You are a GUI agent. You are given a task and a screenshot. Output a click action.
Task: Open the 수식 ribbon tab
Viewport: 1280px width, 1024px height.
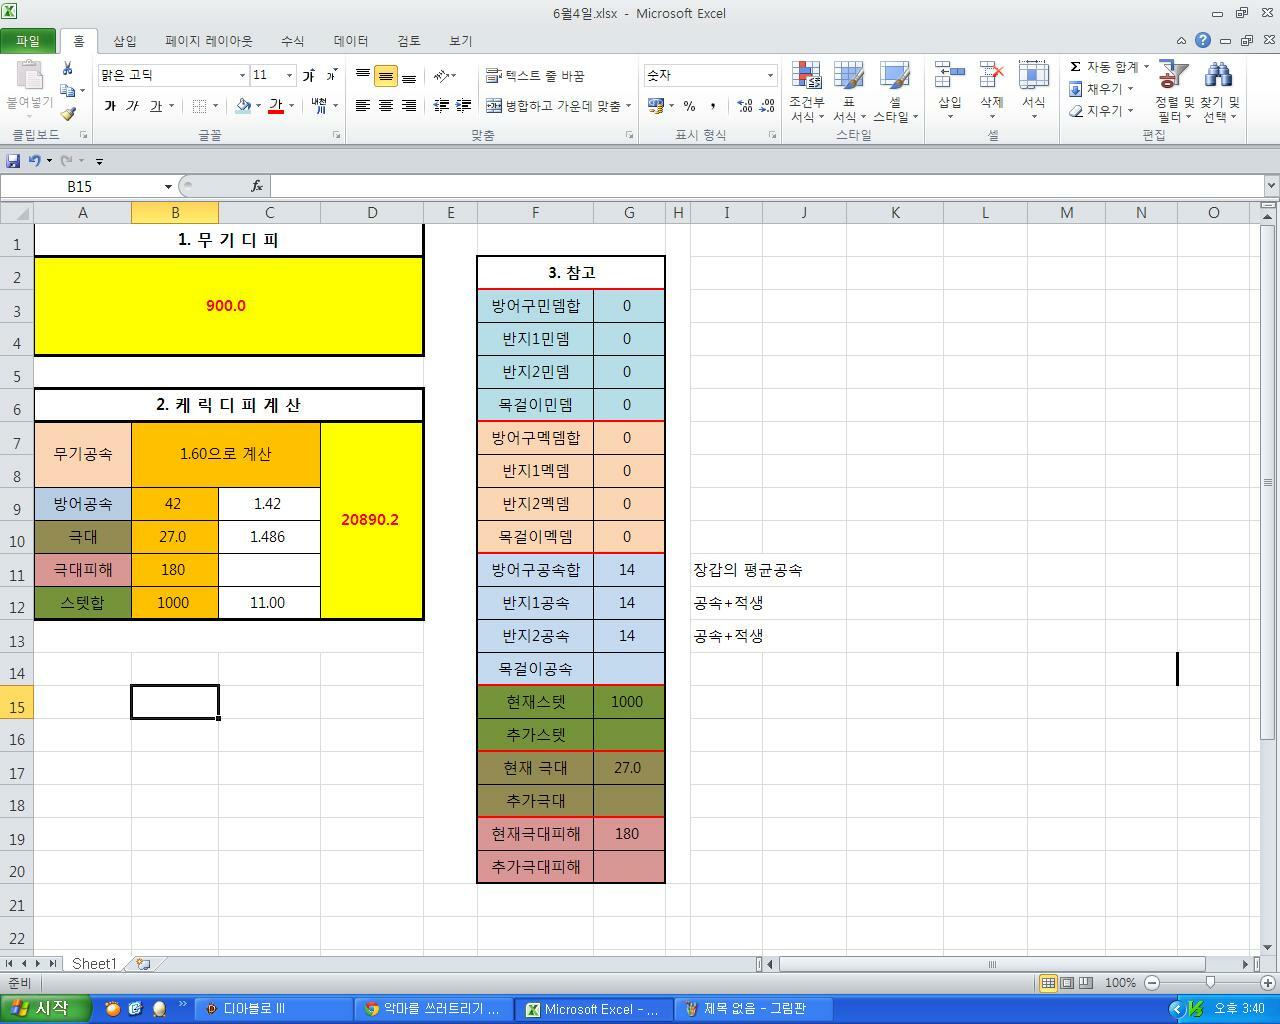(x=292, y=41)
